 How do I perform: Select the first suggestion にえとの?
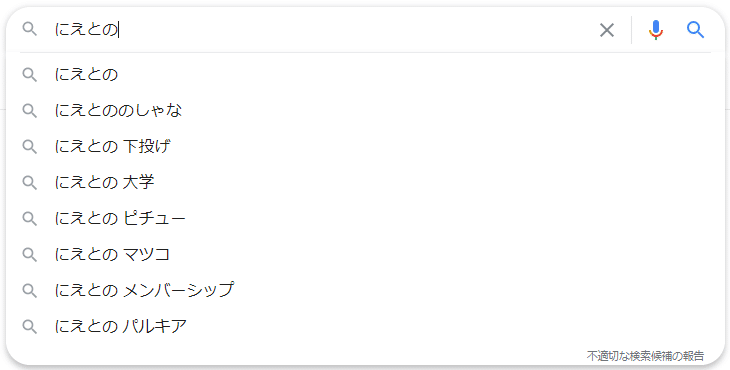click(365, 74)
